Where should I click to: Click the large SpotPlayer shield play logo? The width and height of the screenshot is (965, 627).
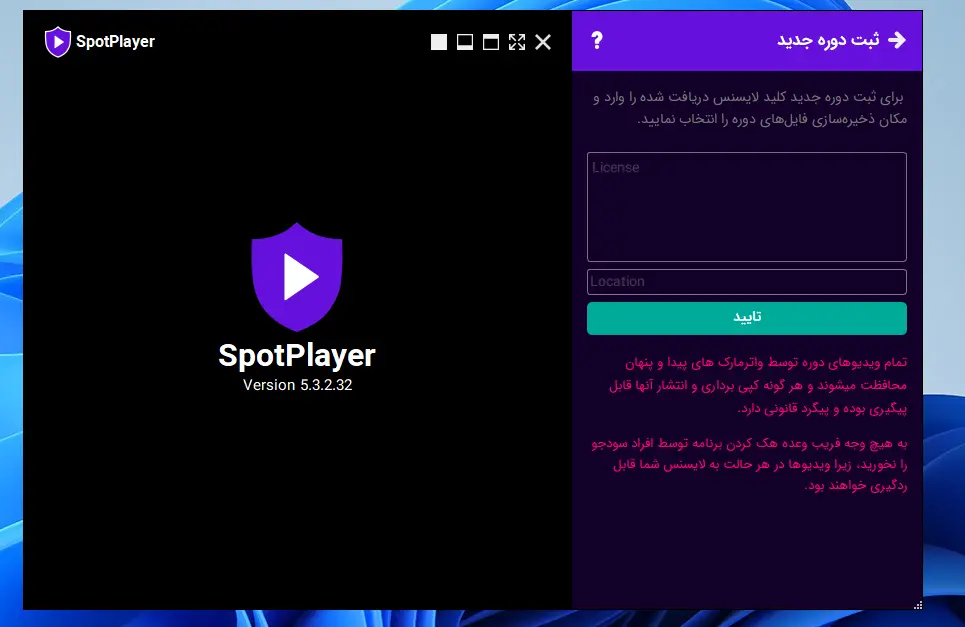click(x=297, y=277)
